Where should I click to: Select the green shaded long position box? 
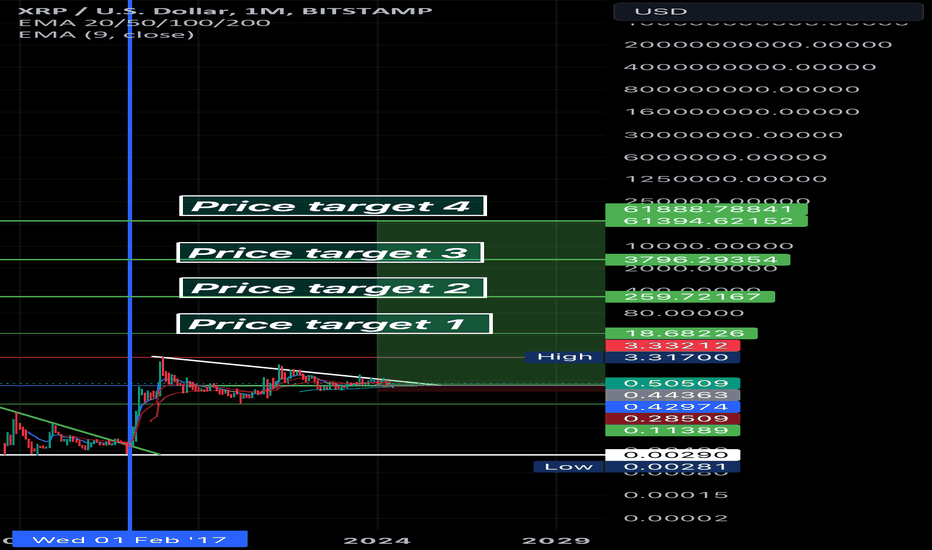[491, 302]
